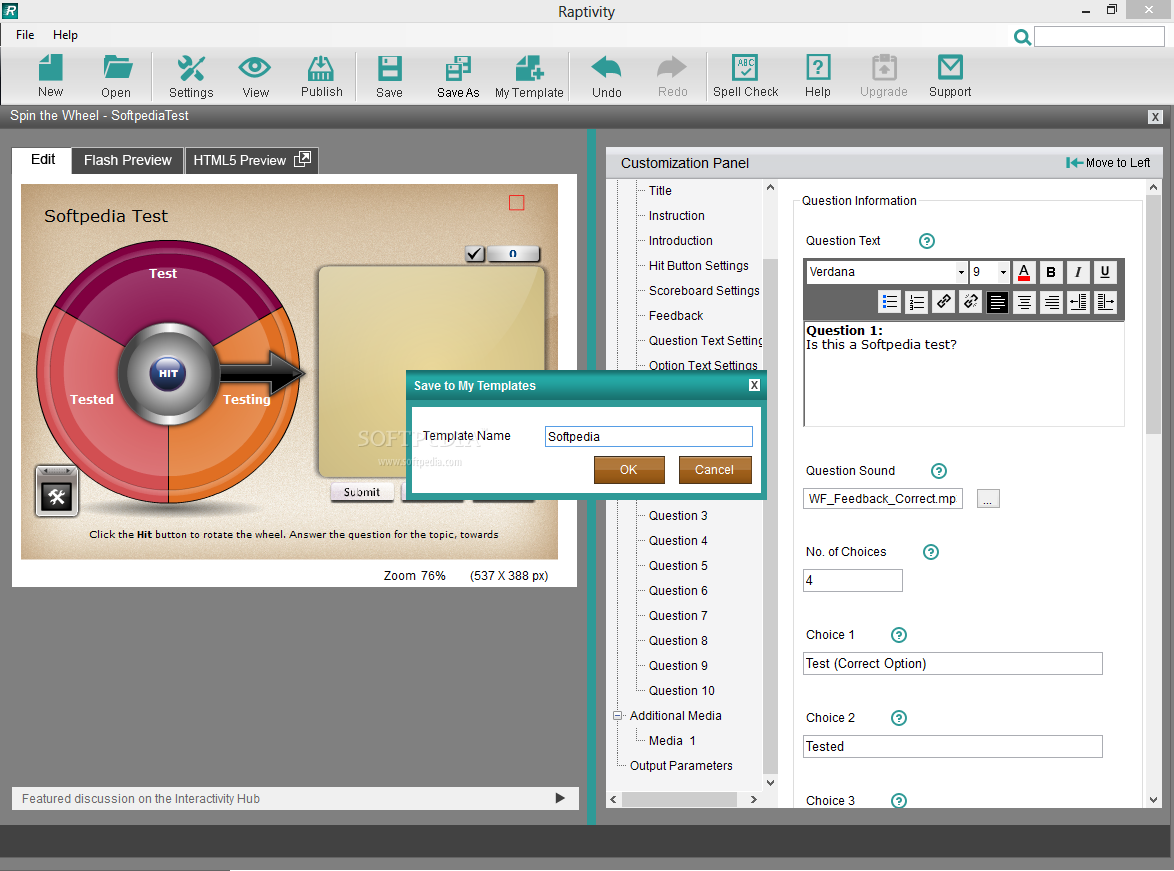
Task: Align question text right
Action: (1051, 302)
